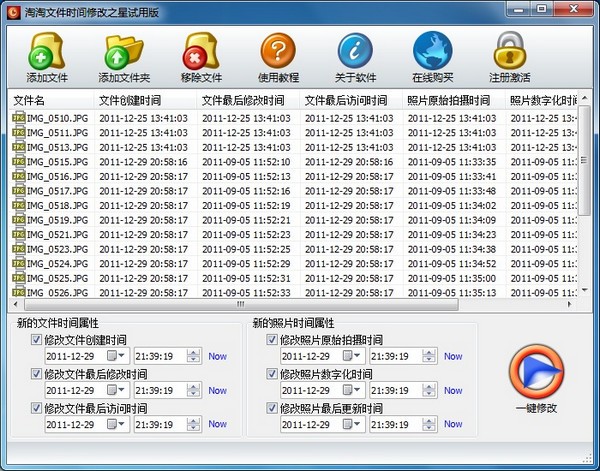Image resolution: width=600 pixels, height=471 pixels.
Task: Click the 在线购买 globe icon
Action: (x=433, y=51)
